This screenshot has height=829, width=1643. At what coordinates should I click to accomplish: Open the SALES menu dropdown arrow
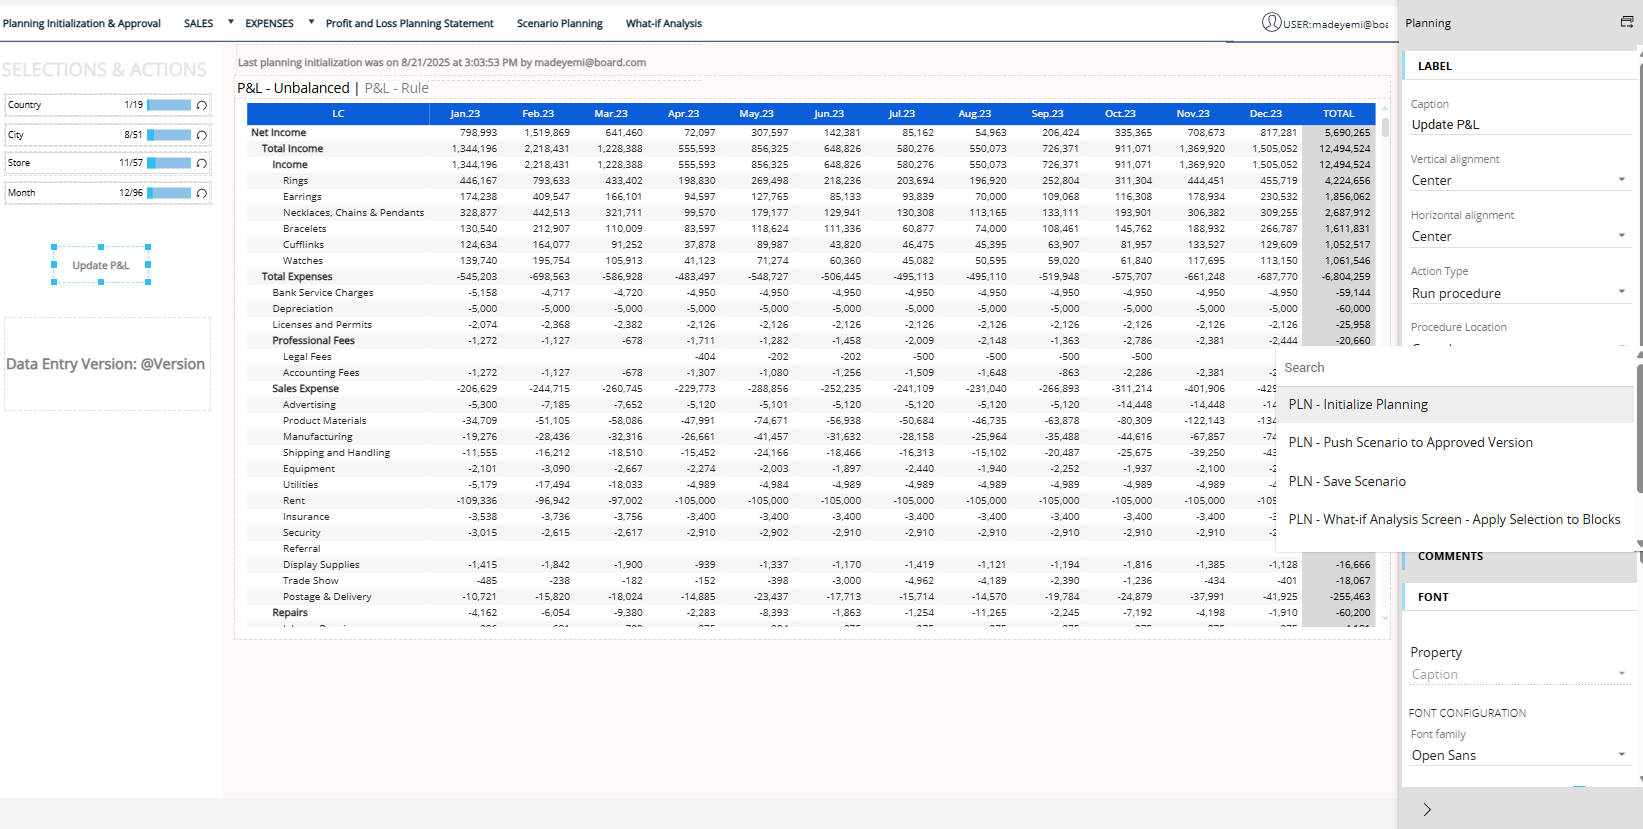pyautogui.click(x=231, y=21)
